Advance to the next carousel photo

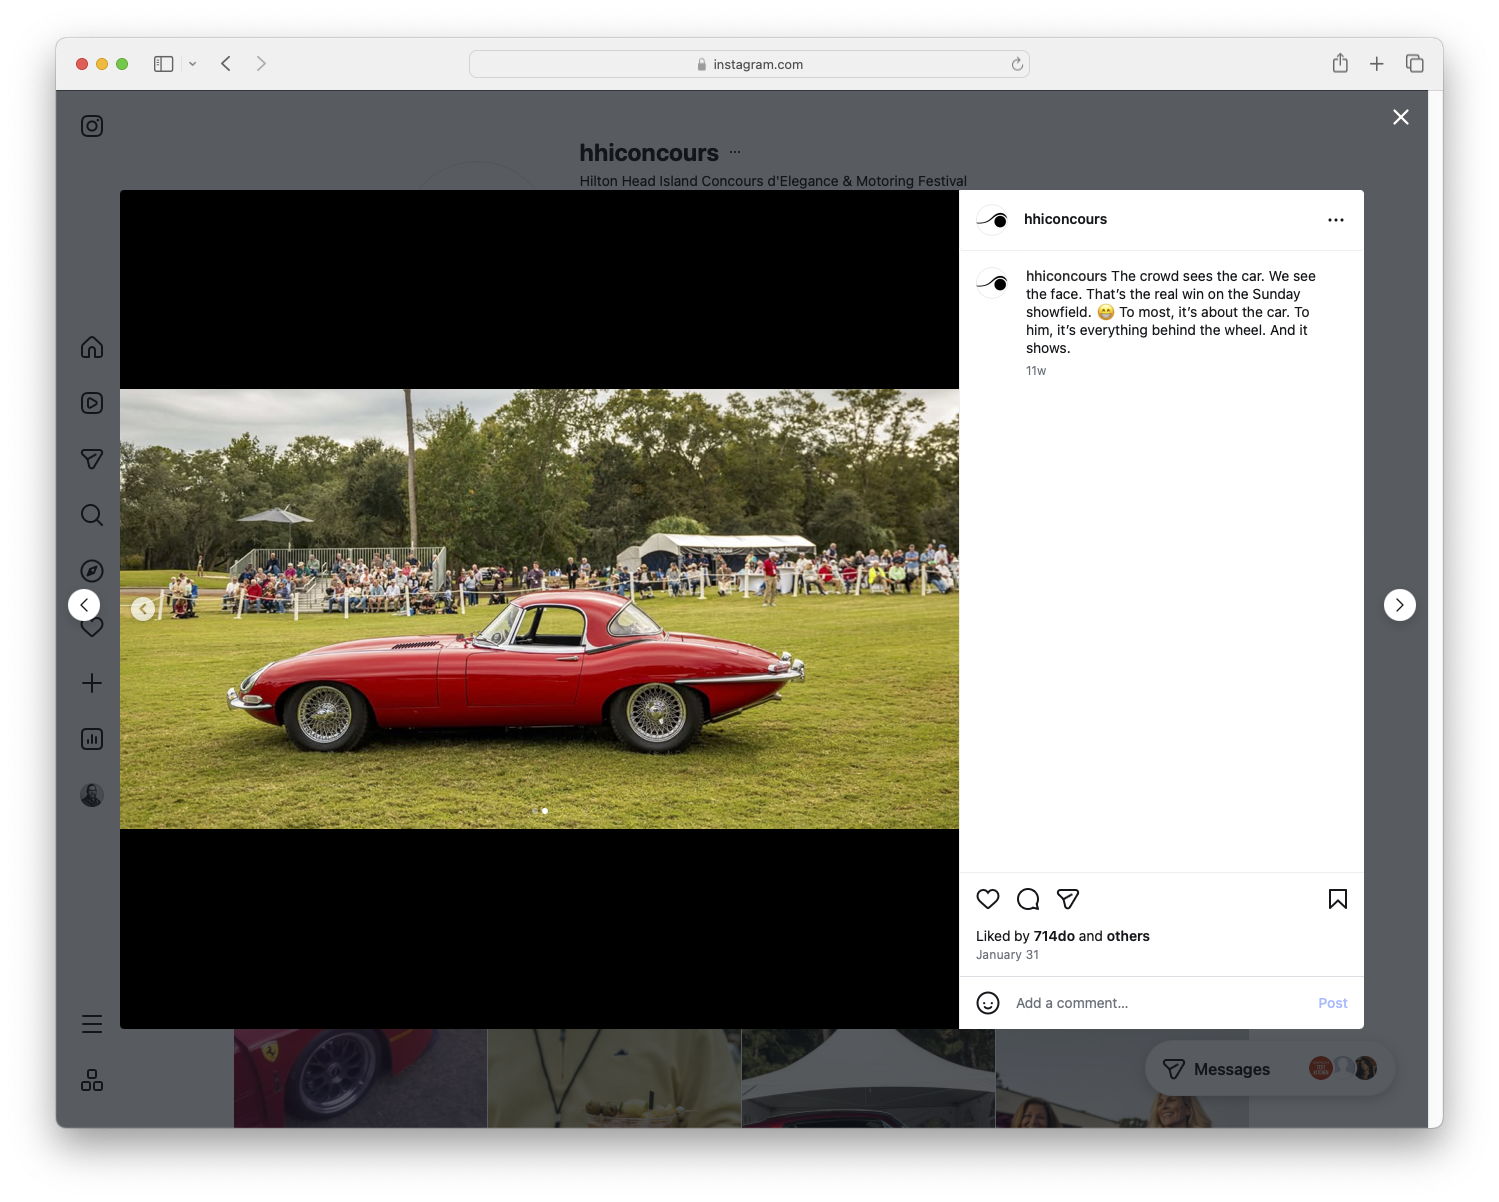click(1400, 605)
